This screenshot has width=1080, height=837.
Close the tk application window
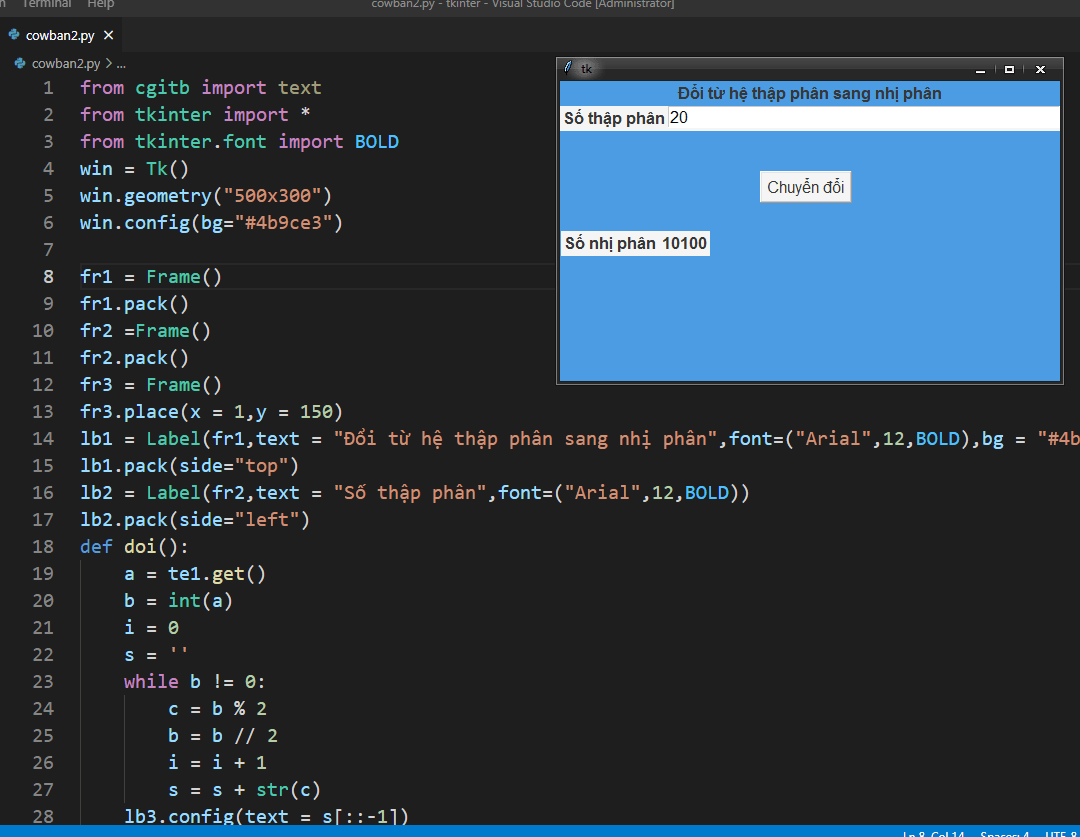pos(1040,69)
